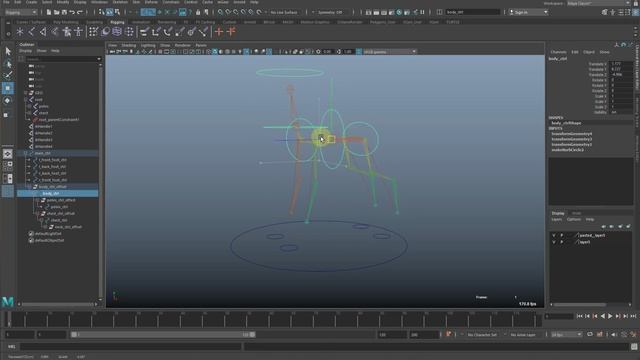Select the Rotate tool in the toolbox

[x=8, y=101]
